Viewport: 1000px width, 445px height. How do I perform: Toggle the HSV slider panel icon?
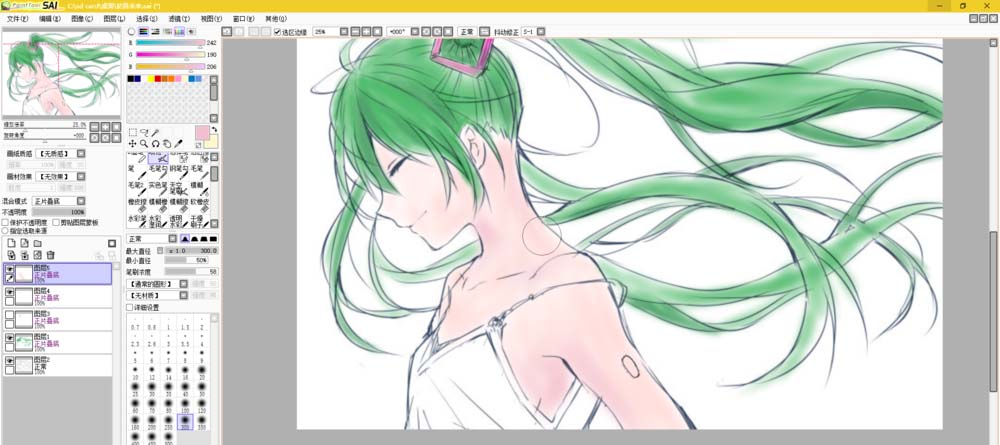(156, 31)
